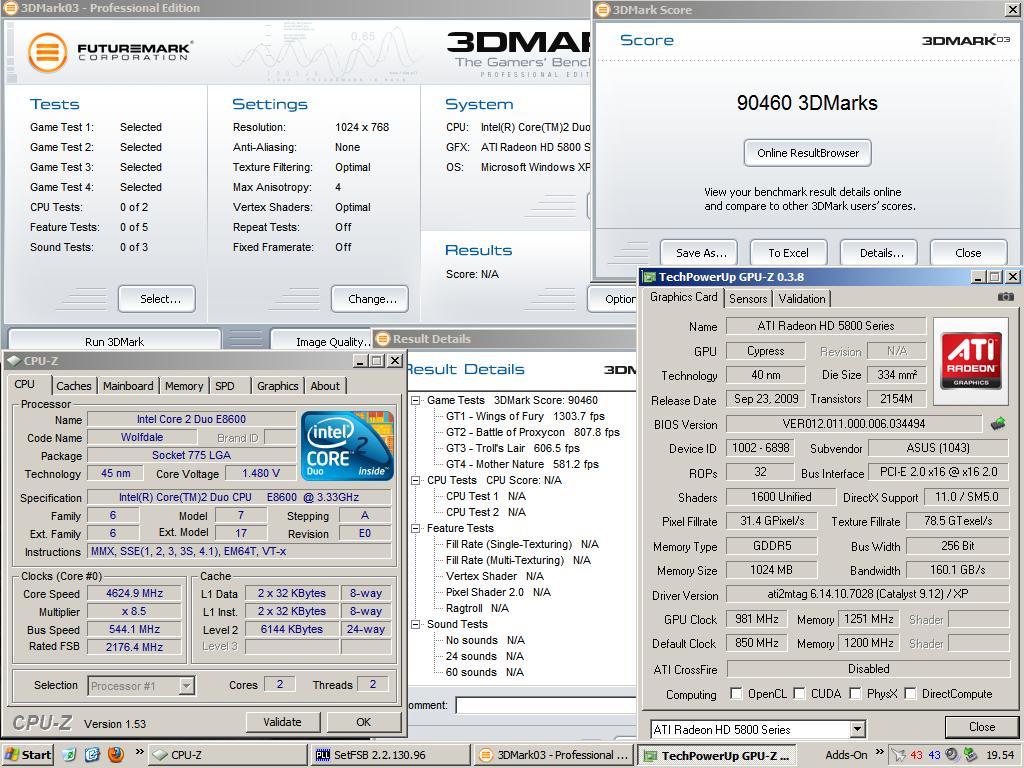Collapse the Feature Tests tree node
1024x768 pixels.
(x=415, y=528)
